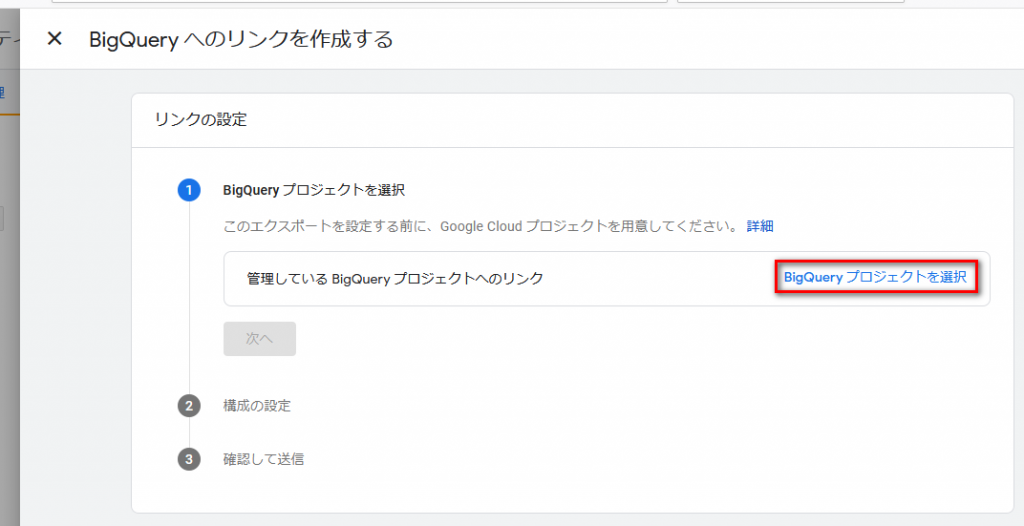Click the BigQuery プロジェクトを選択 step heading
The image size is (1024, 526).
click(x=314, y=190)
